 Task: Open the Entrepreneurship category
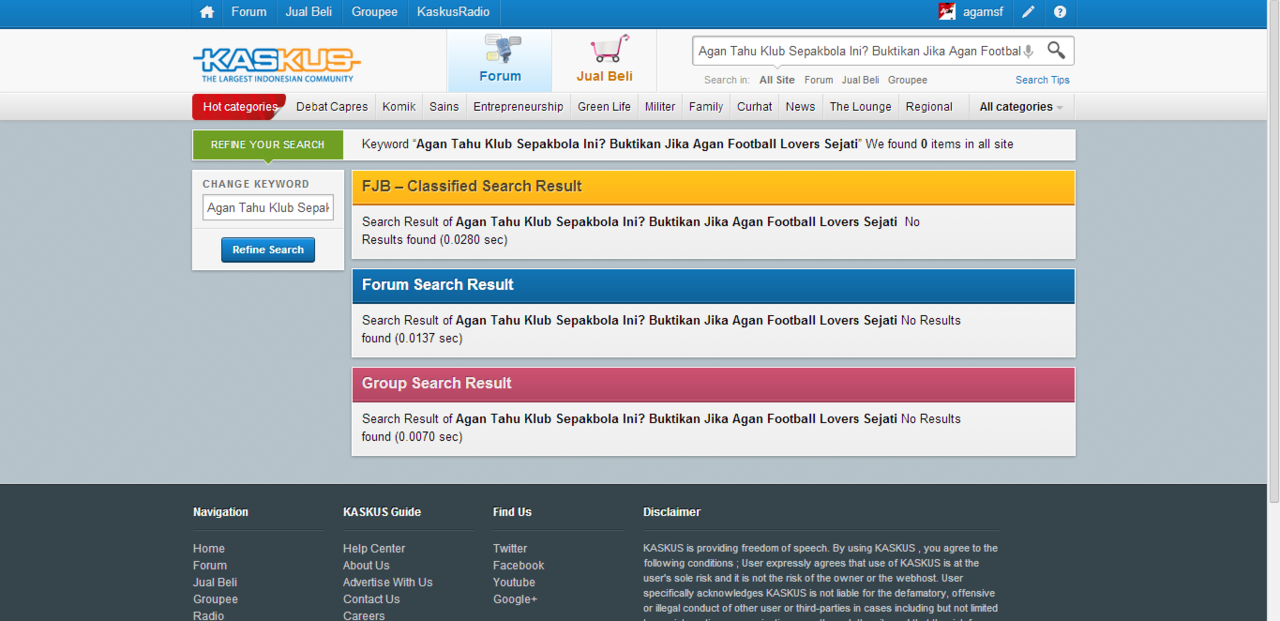tap(518, 107)
